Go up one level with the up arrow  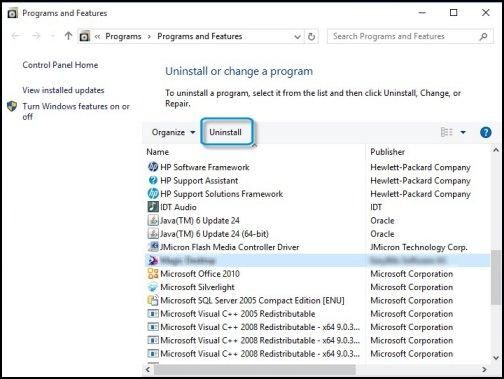(x=68, y=36)
